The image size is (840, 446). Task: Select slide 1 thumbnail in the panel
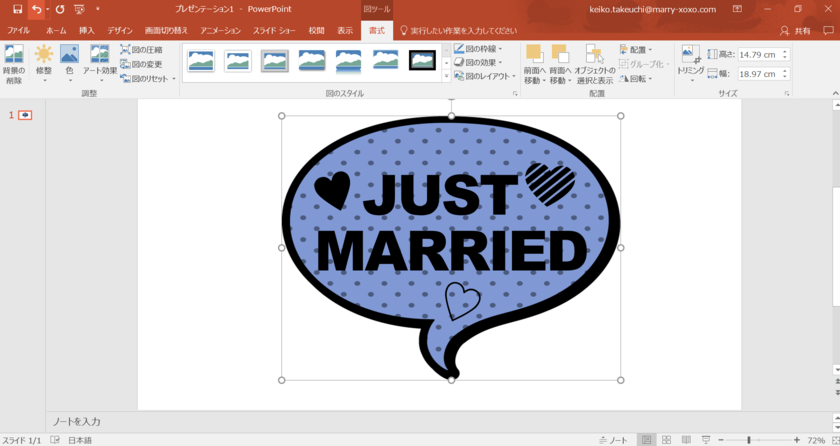(25, 115)
